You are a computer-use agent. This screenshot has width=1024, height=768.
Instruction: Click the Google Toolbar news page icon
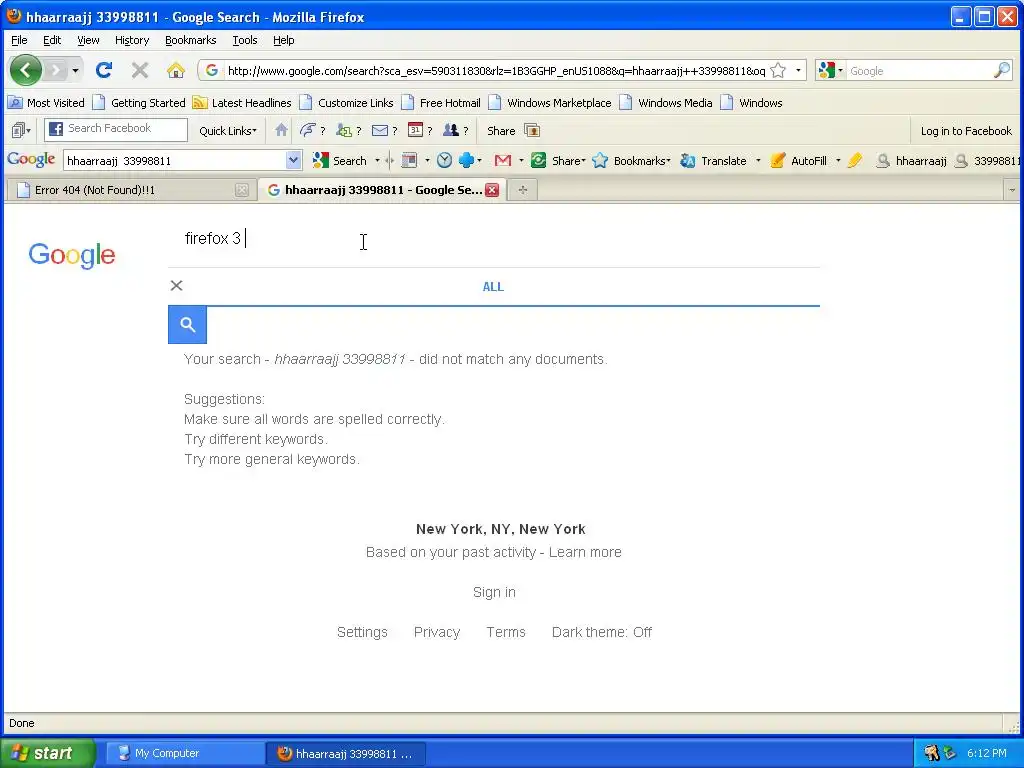[409, 161]
